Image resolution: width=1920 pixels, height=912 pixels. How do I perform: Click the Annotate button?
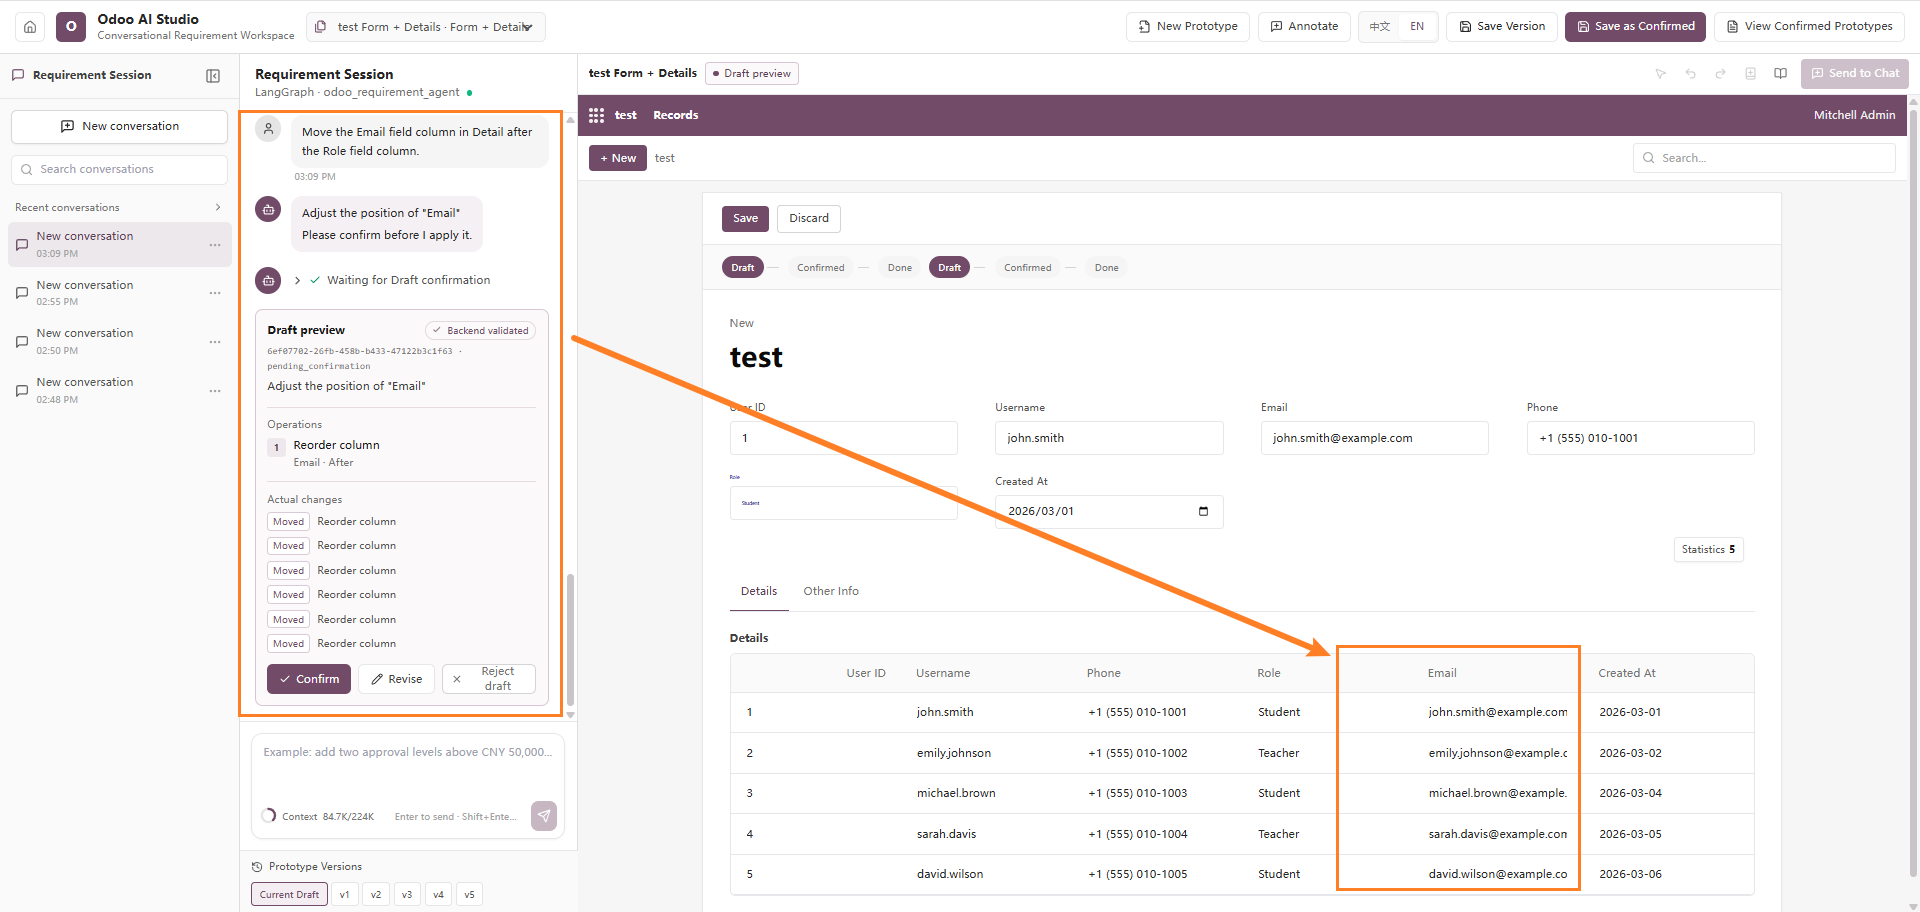[1305, 27]
